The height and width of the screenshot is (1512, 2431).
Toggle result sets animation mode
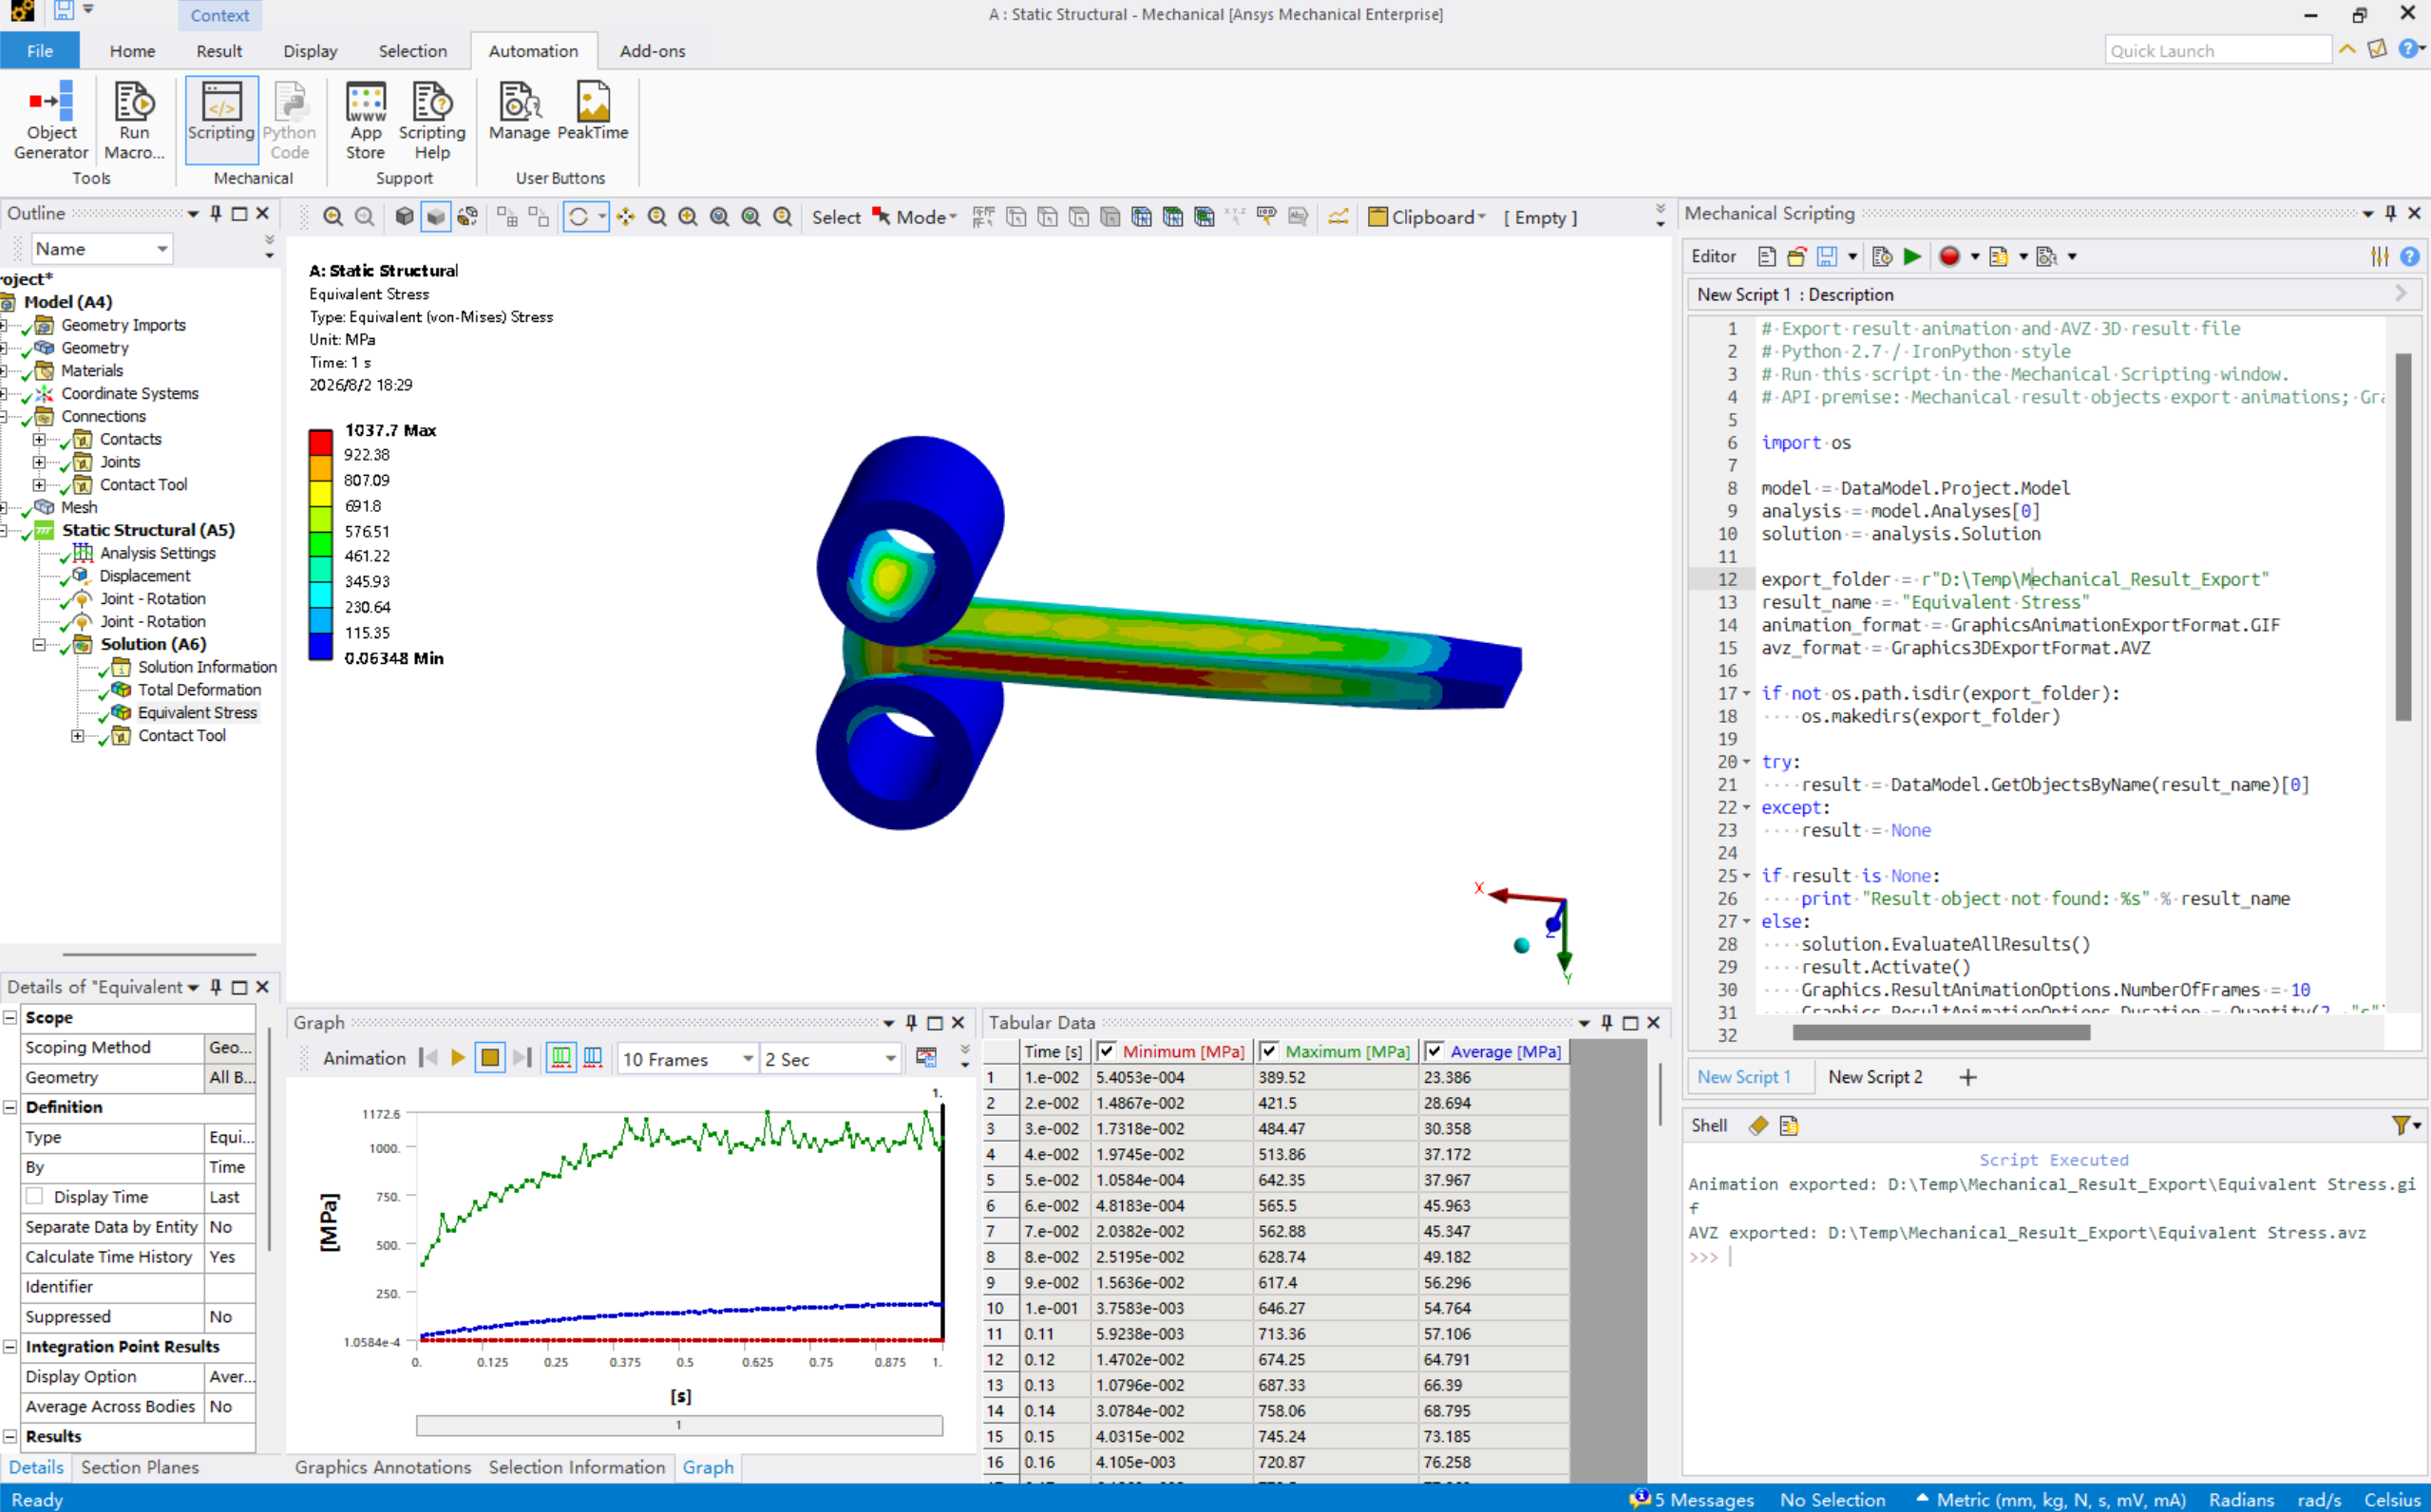(x=593, y=1058)
